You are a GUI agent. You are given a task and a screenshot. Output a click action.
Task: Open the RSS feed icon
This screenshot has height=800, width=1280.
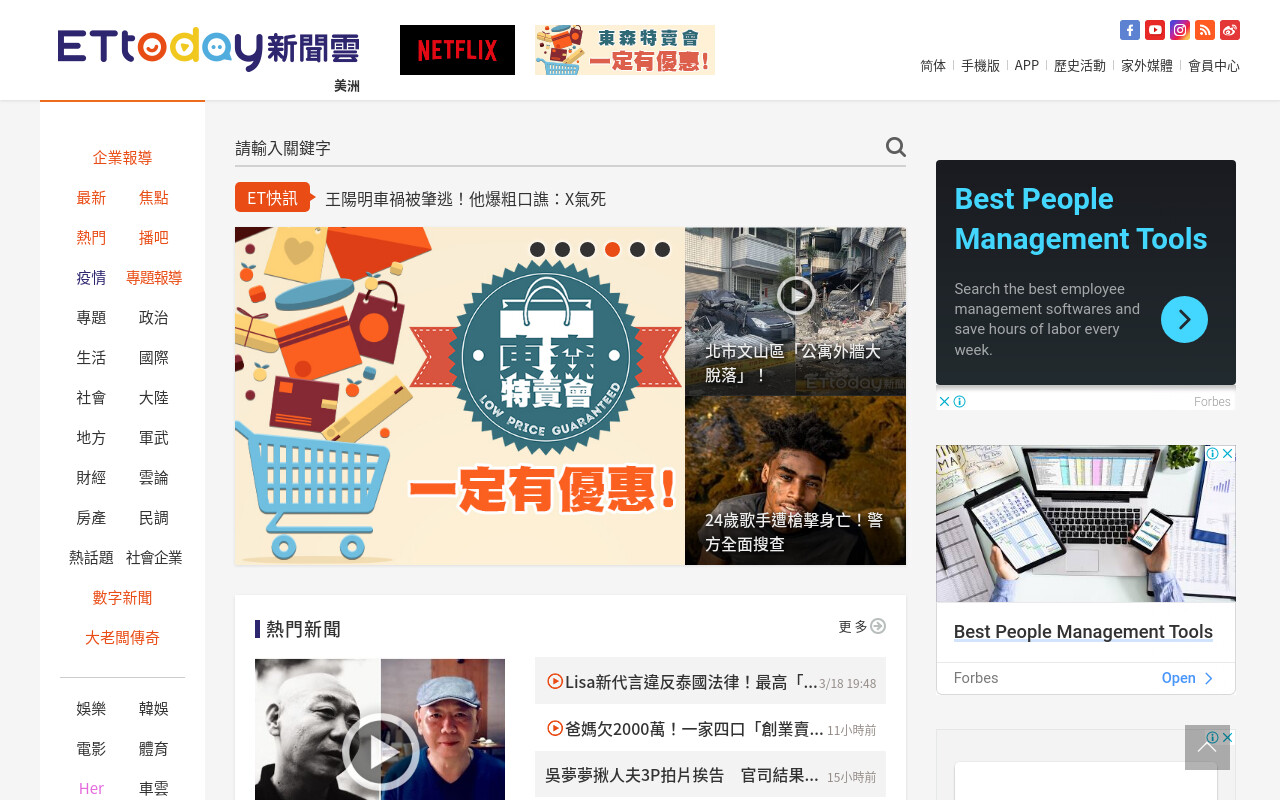click(x=1205, y=30)
